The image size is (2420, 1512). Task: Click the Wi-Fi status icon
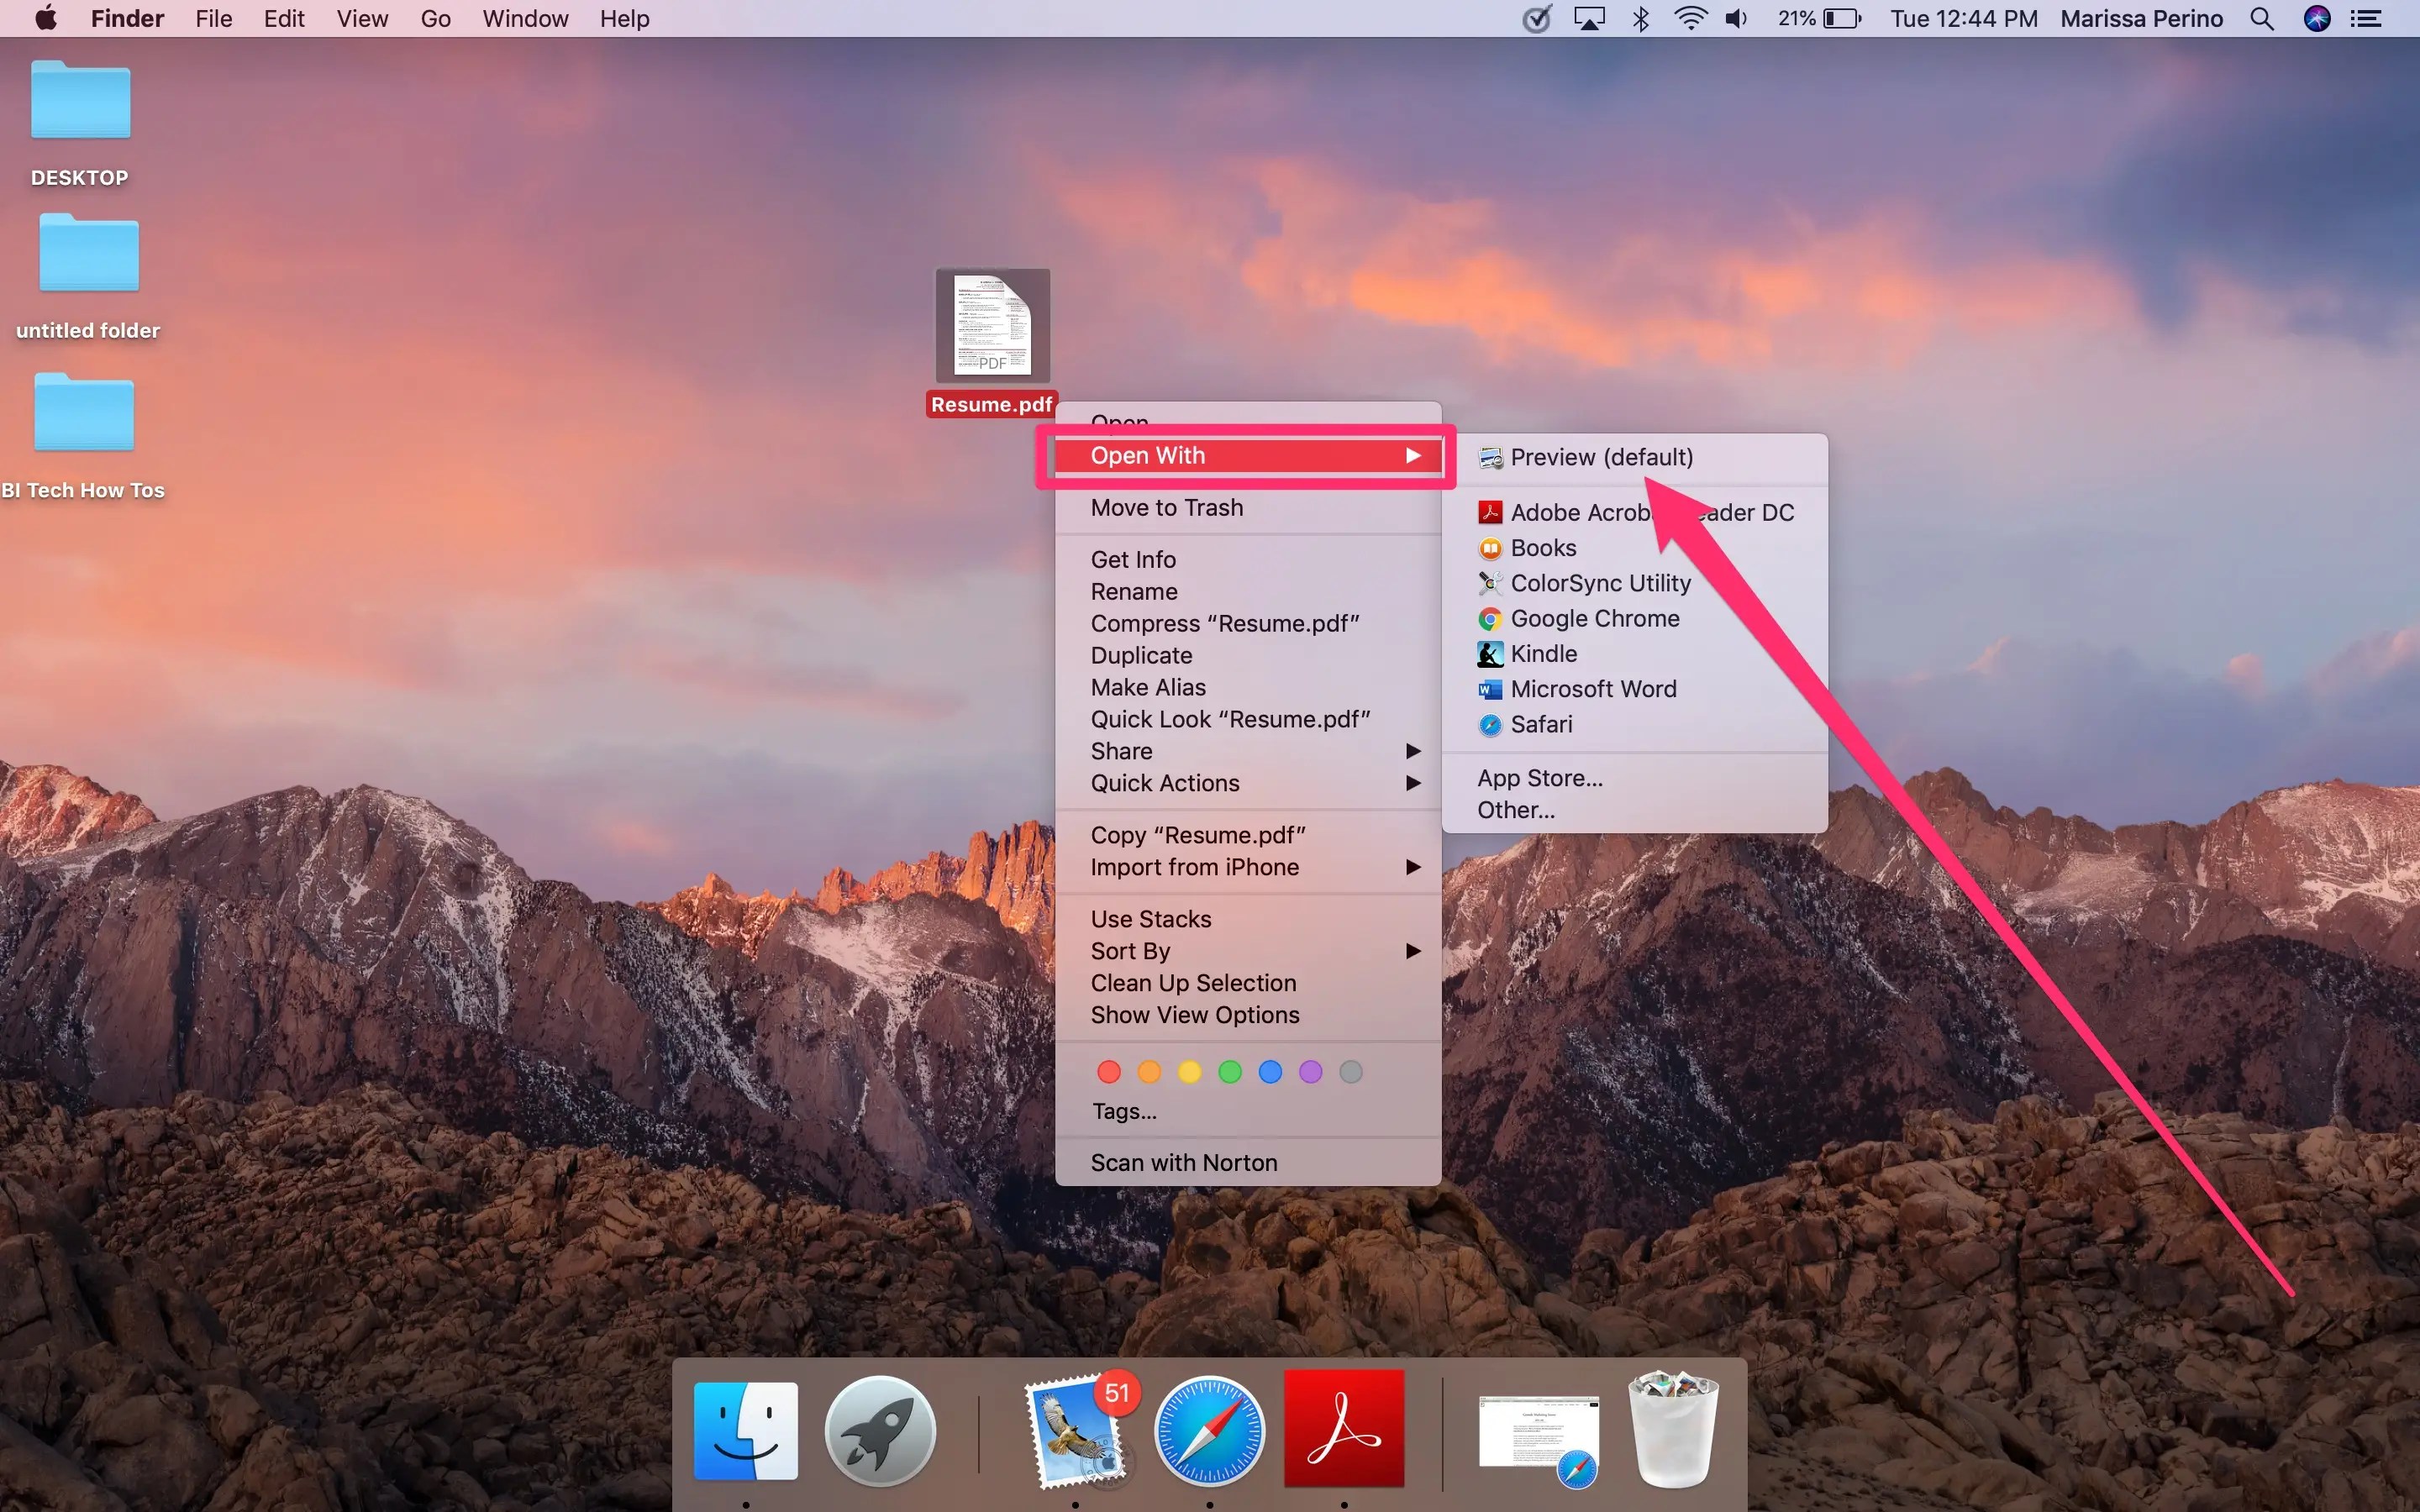pyautogui.click(x=1689, y=19)
